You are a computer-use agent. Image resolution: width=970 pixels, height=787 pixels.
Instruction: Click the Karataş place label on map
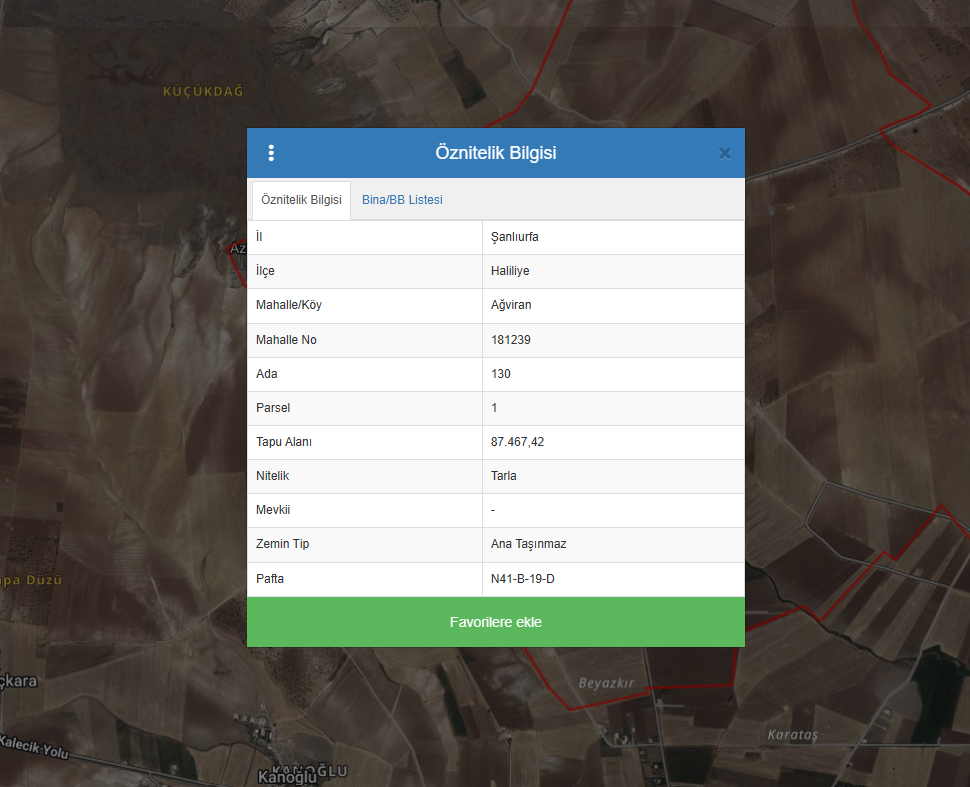pos(792,735)
